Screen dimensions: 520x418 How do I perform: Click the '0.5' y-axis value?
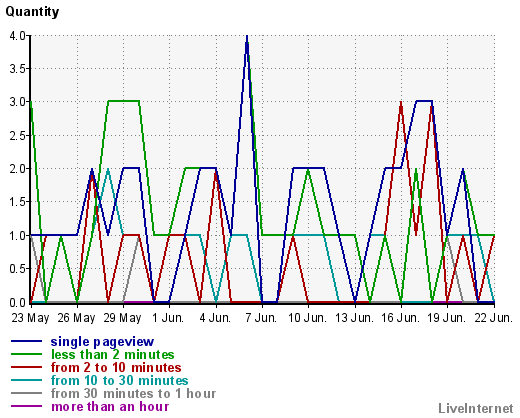pos(18,269)
